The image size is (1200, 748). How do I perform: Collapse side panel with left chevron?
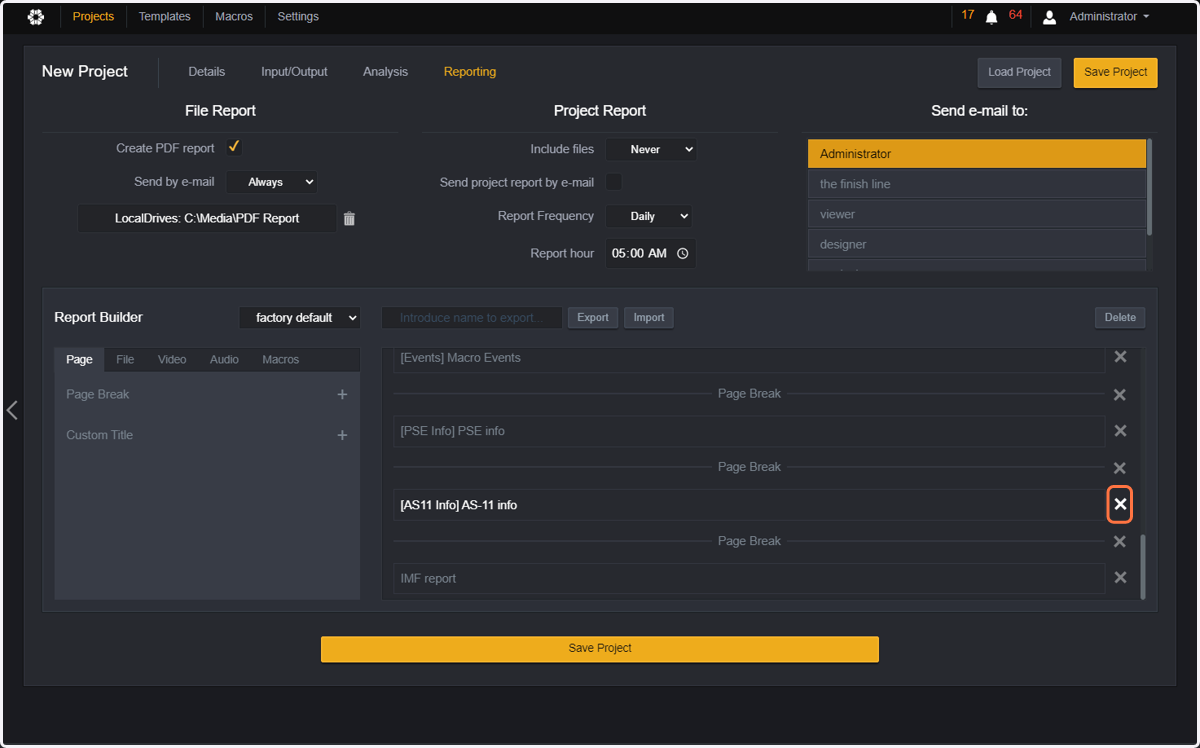coord(12,410)
